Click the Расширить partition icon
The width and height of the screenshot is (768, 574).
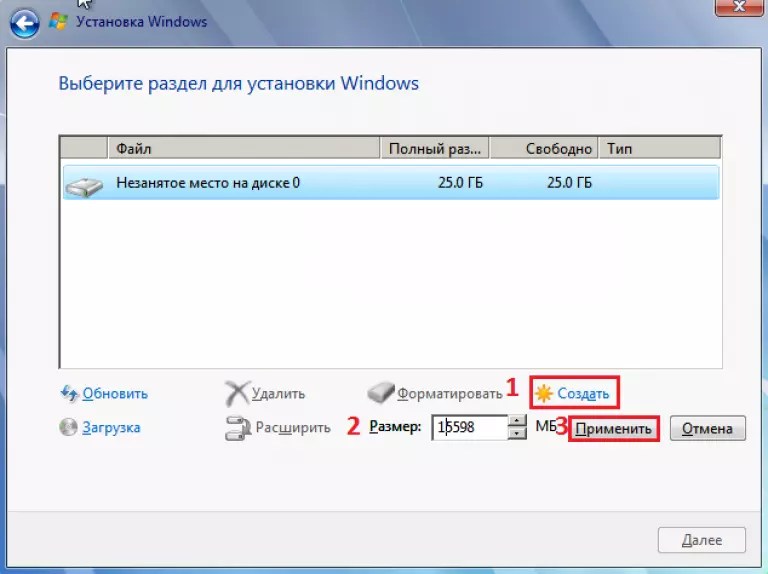[238, 428]
